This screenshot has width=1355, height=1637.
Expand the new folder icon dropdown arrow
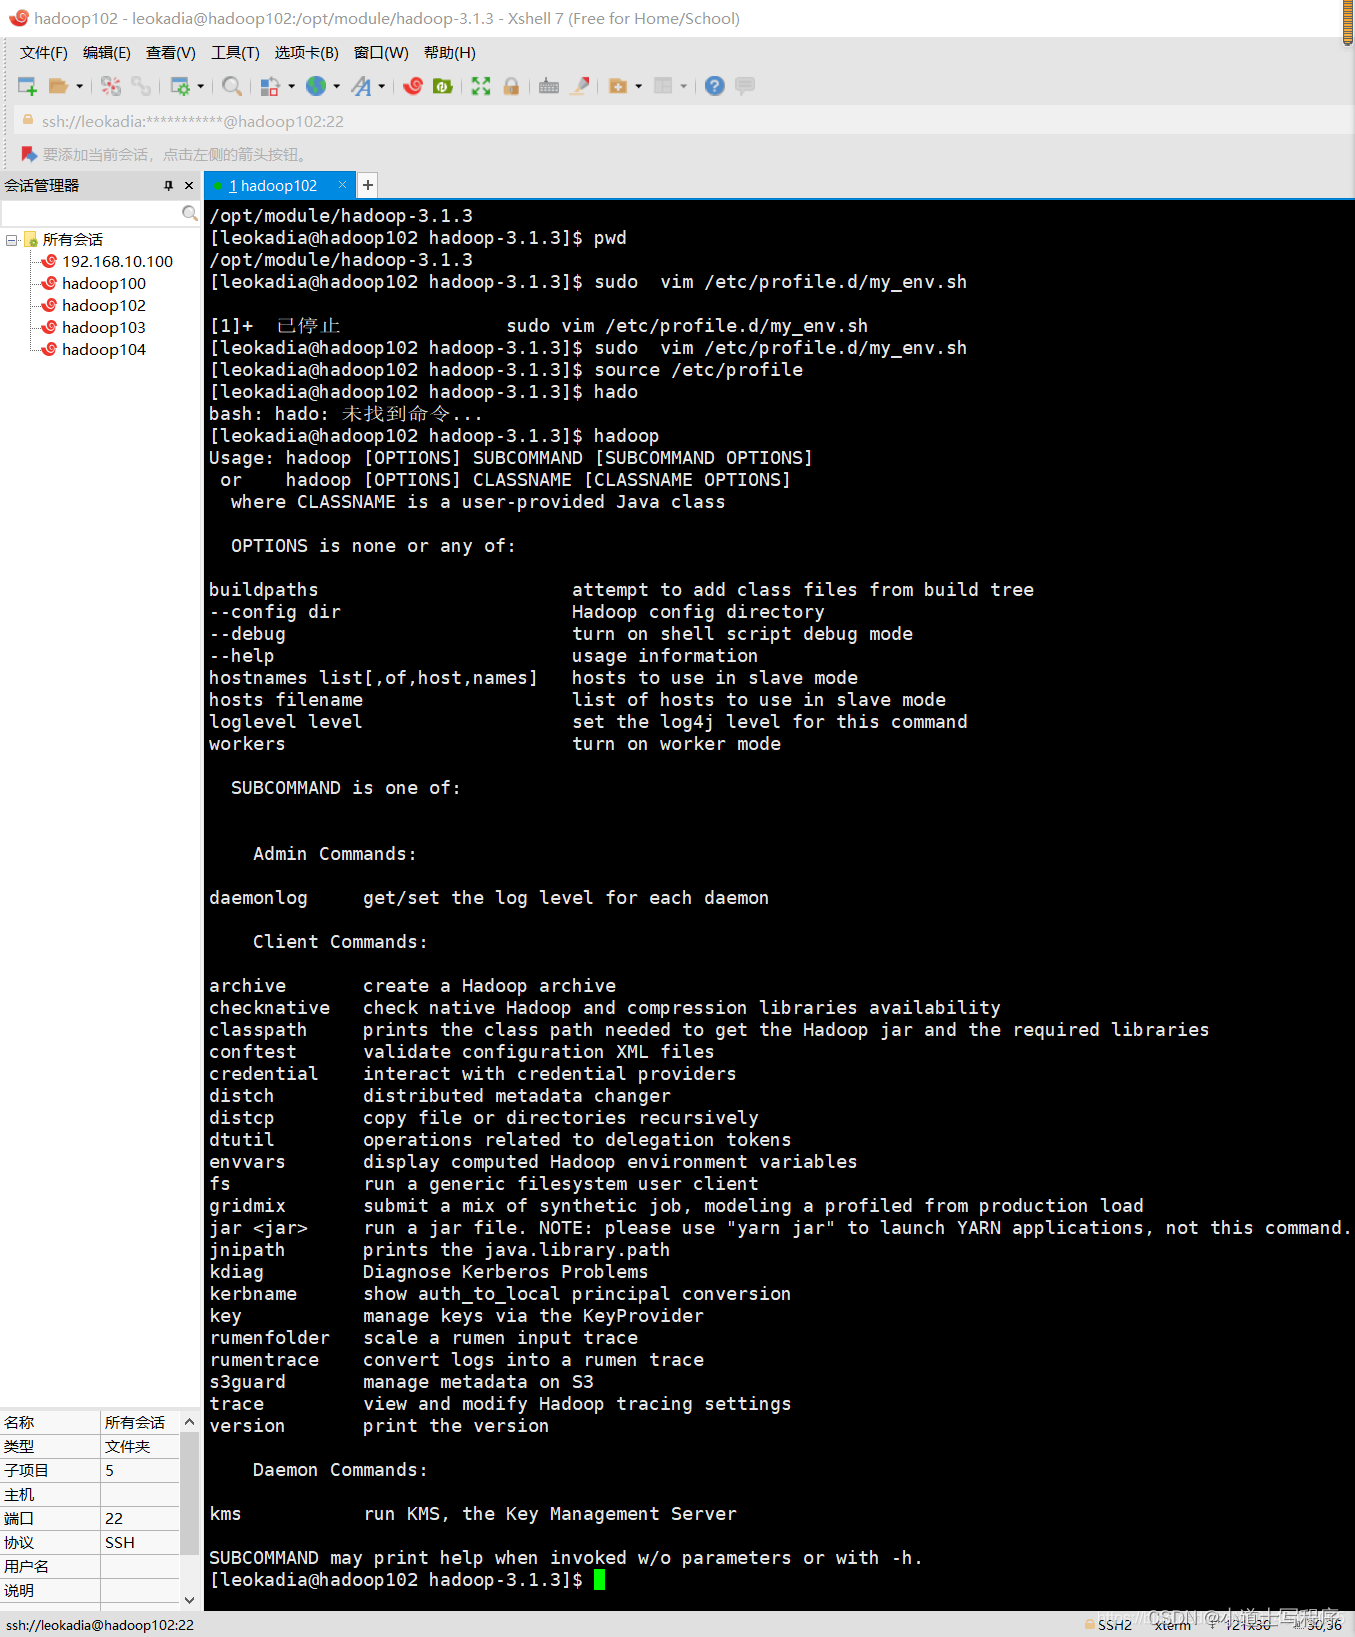pyautogui.click(x=639, y=86)
